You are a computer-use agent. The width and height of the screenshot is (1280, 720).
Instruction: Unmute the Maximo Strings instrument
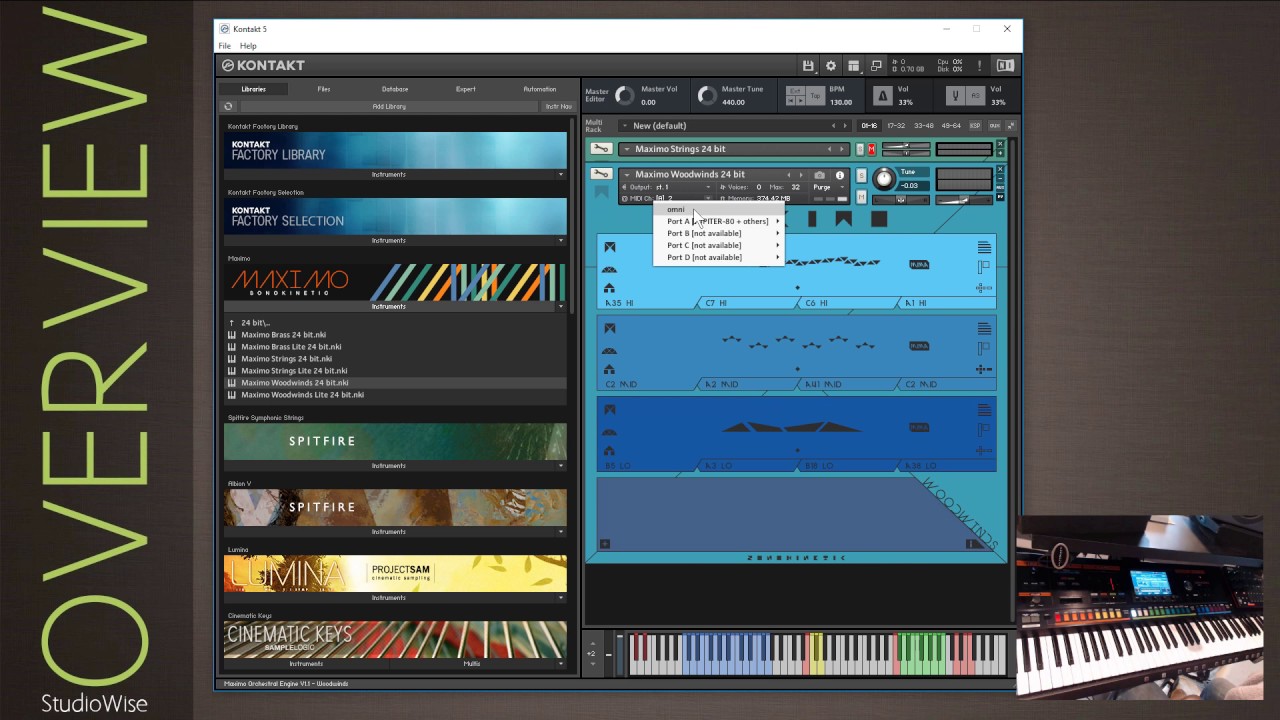[871, 149]
